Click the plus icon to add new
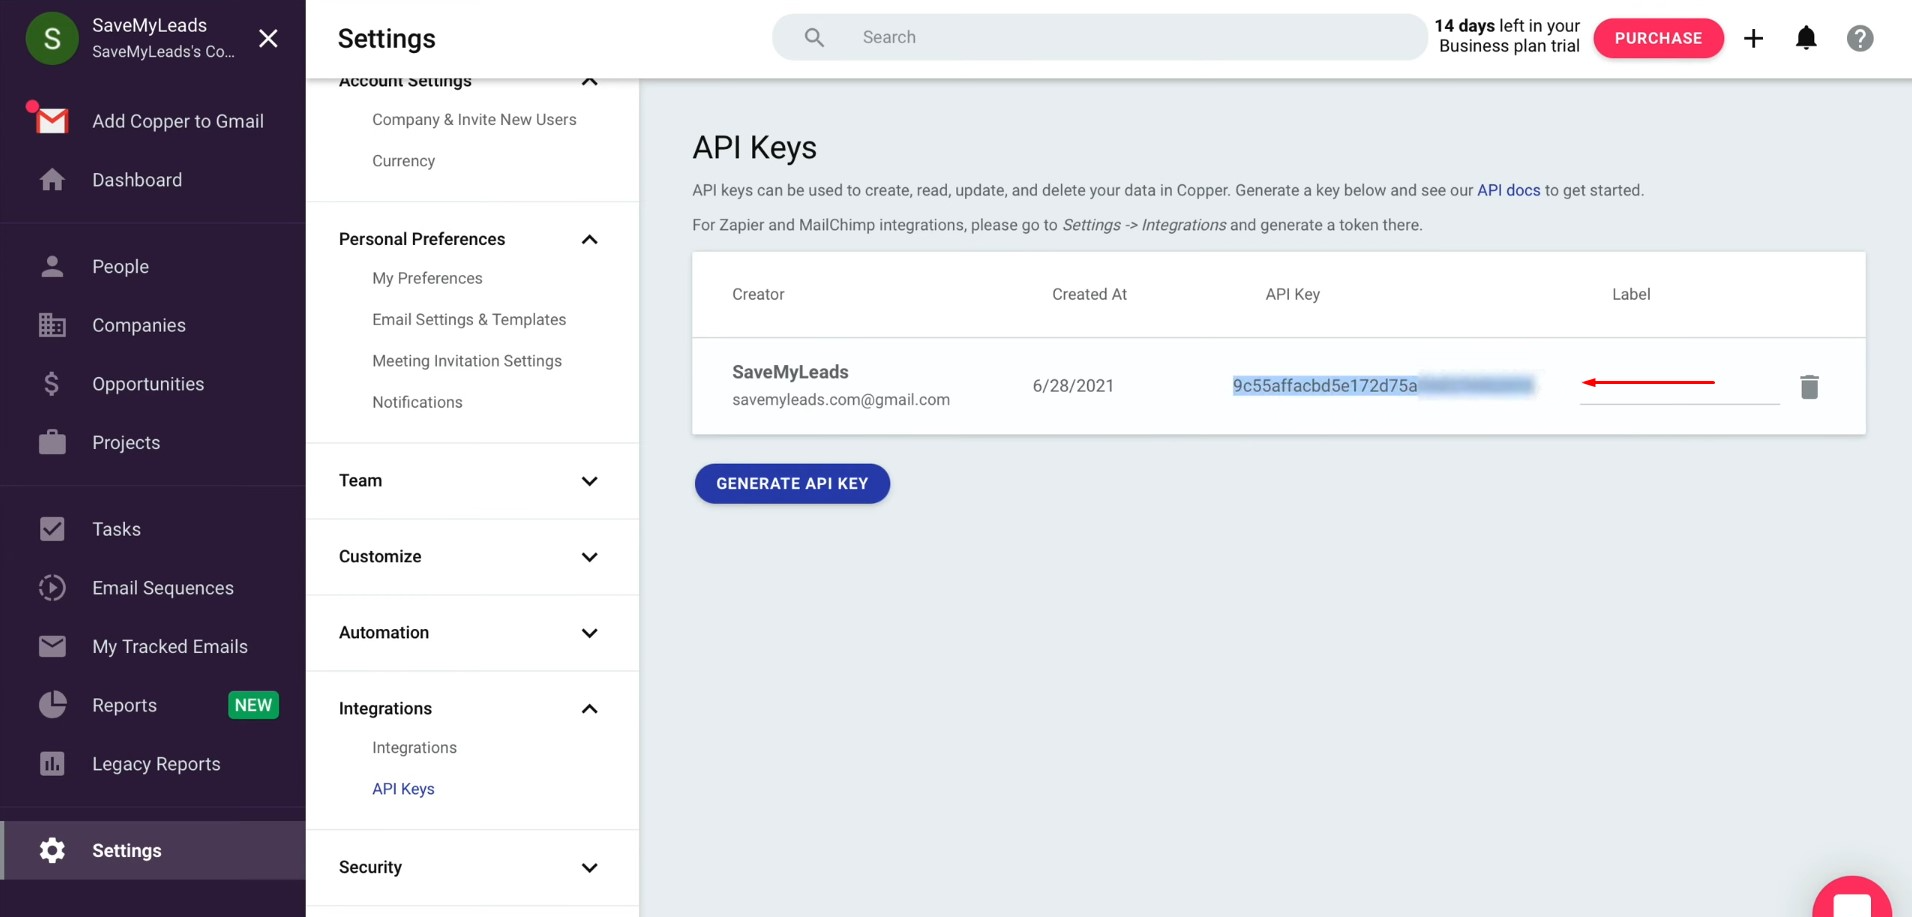Viewport: 1912px width, 917px height. point(1753,38)
